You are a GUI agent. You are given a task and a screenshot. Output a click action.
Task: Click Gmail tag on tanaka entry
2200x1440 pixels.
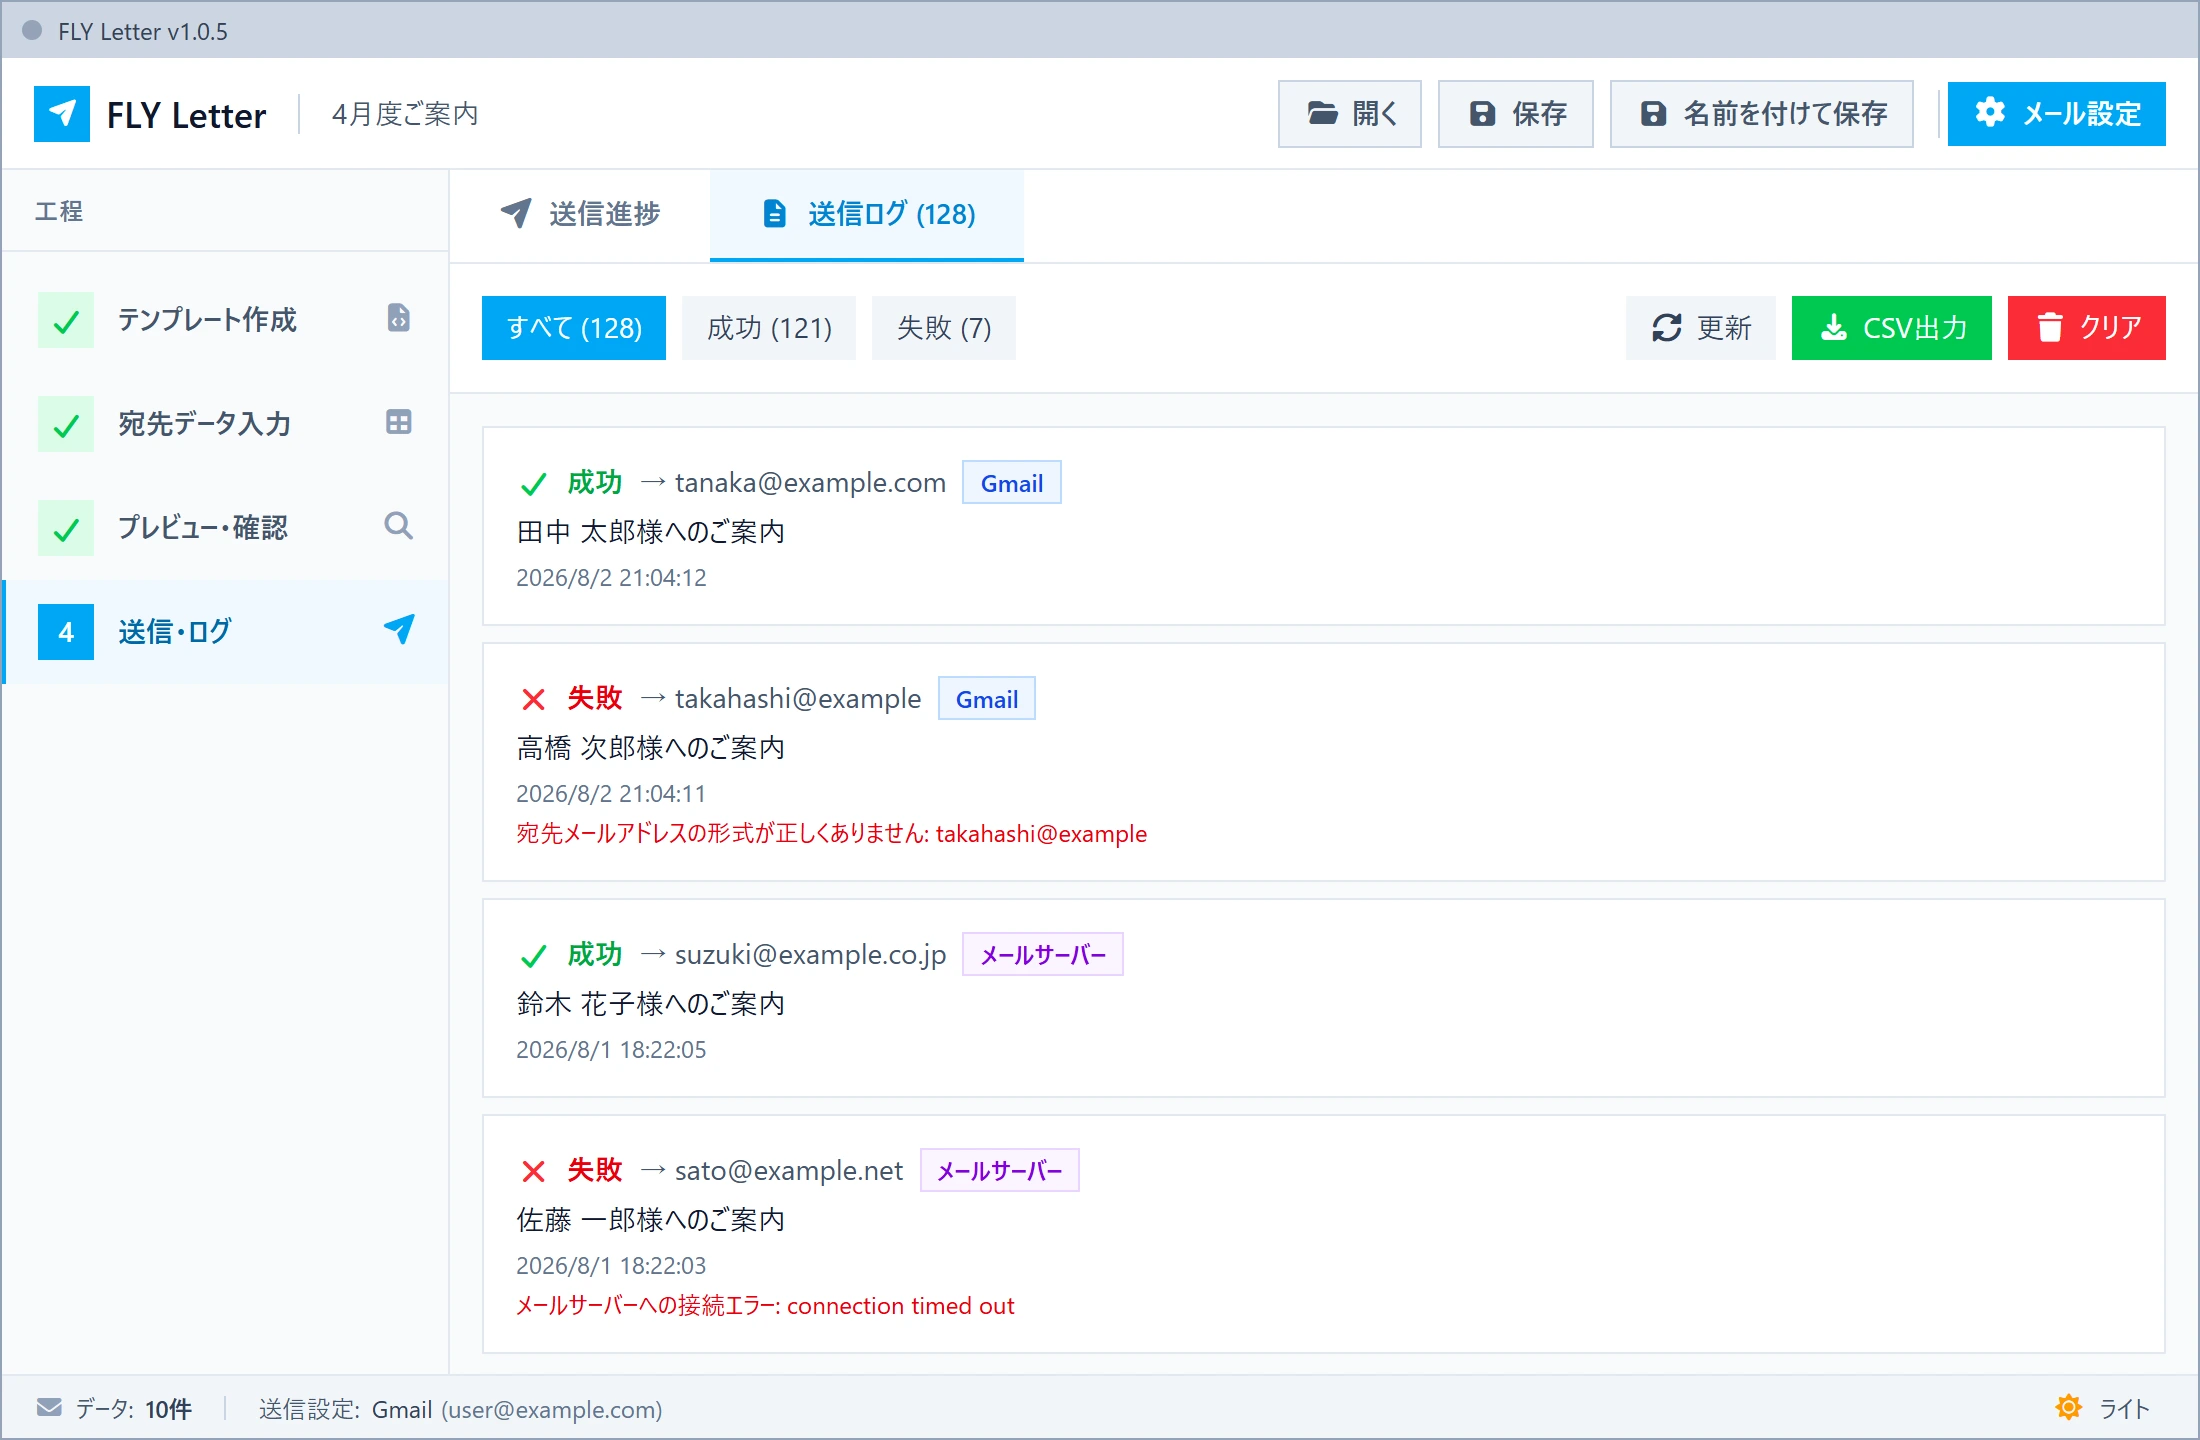[x=1011, y=483]
